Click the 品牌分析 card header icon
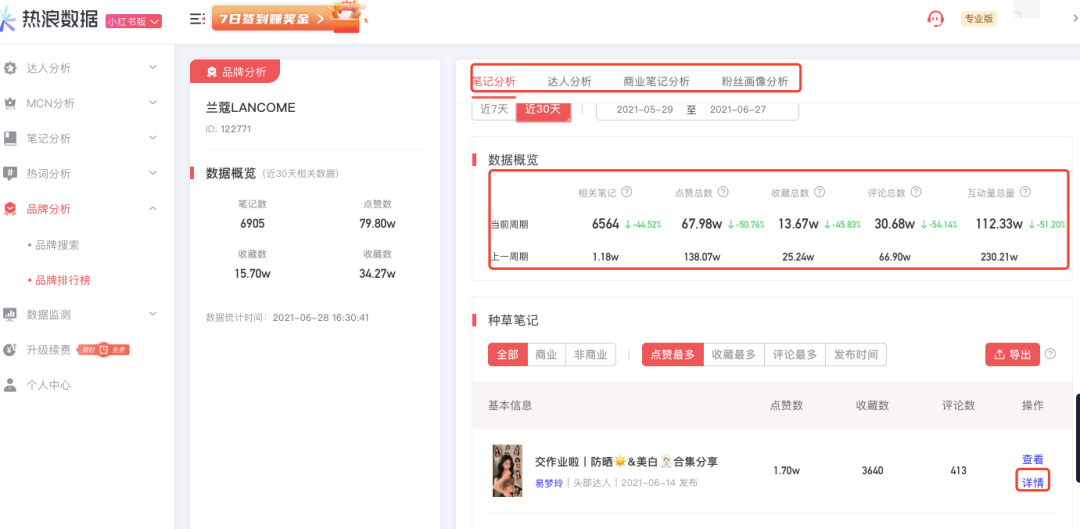 211,72
